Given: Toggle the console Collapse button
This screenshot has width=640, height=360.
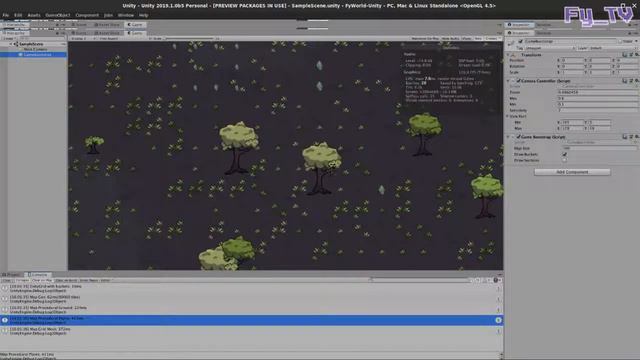Looking at the screenshot, I should 22,280.
